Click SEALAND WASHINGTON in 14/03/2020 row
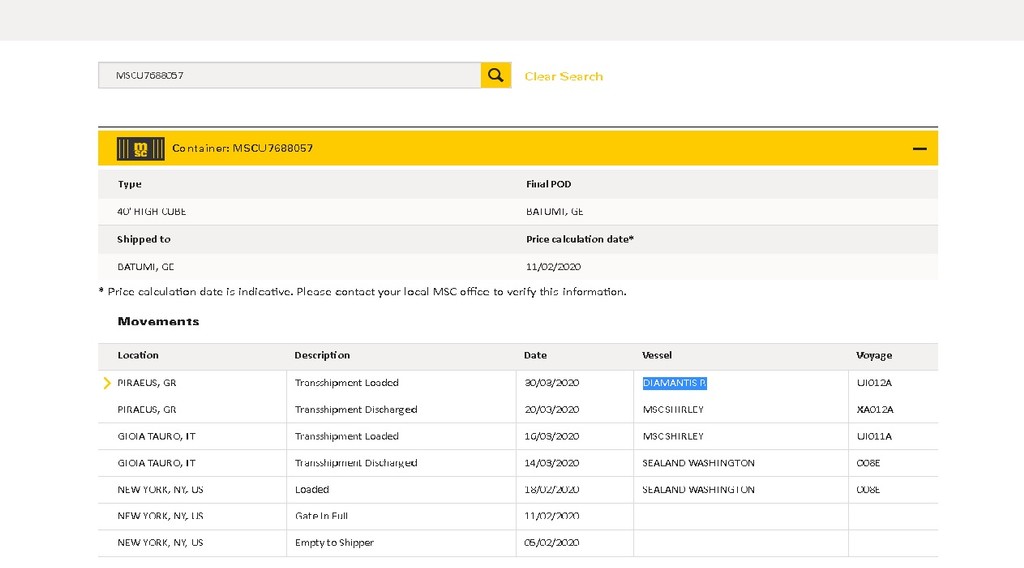The width and height of the screenshot is (1024, 568). (698, 463)
